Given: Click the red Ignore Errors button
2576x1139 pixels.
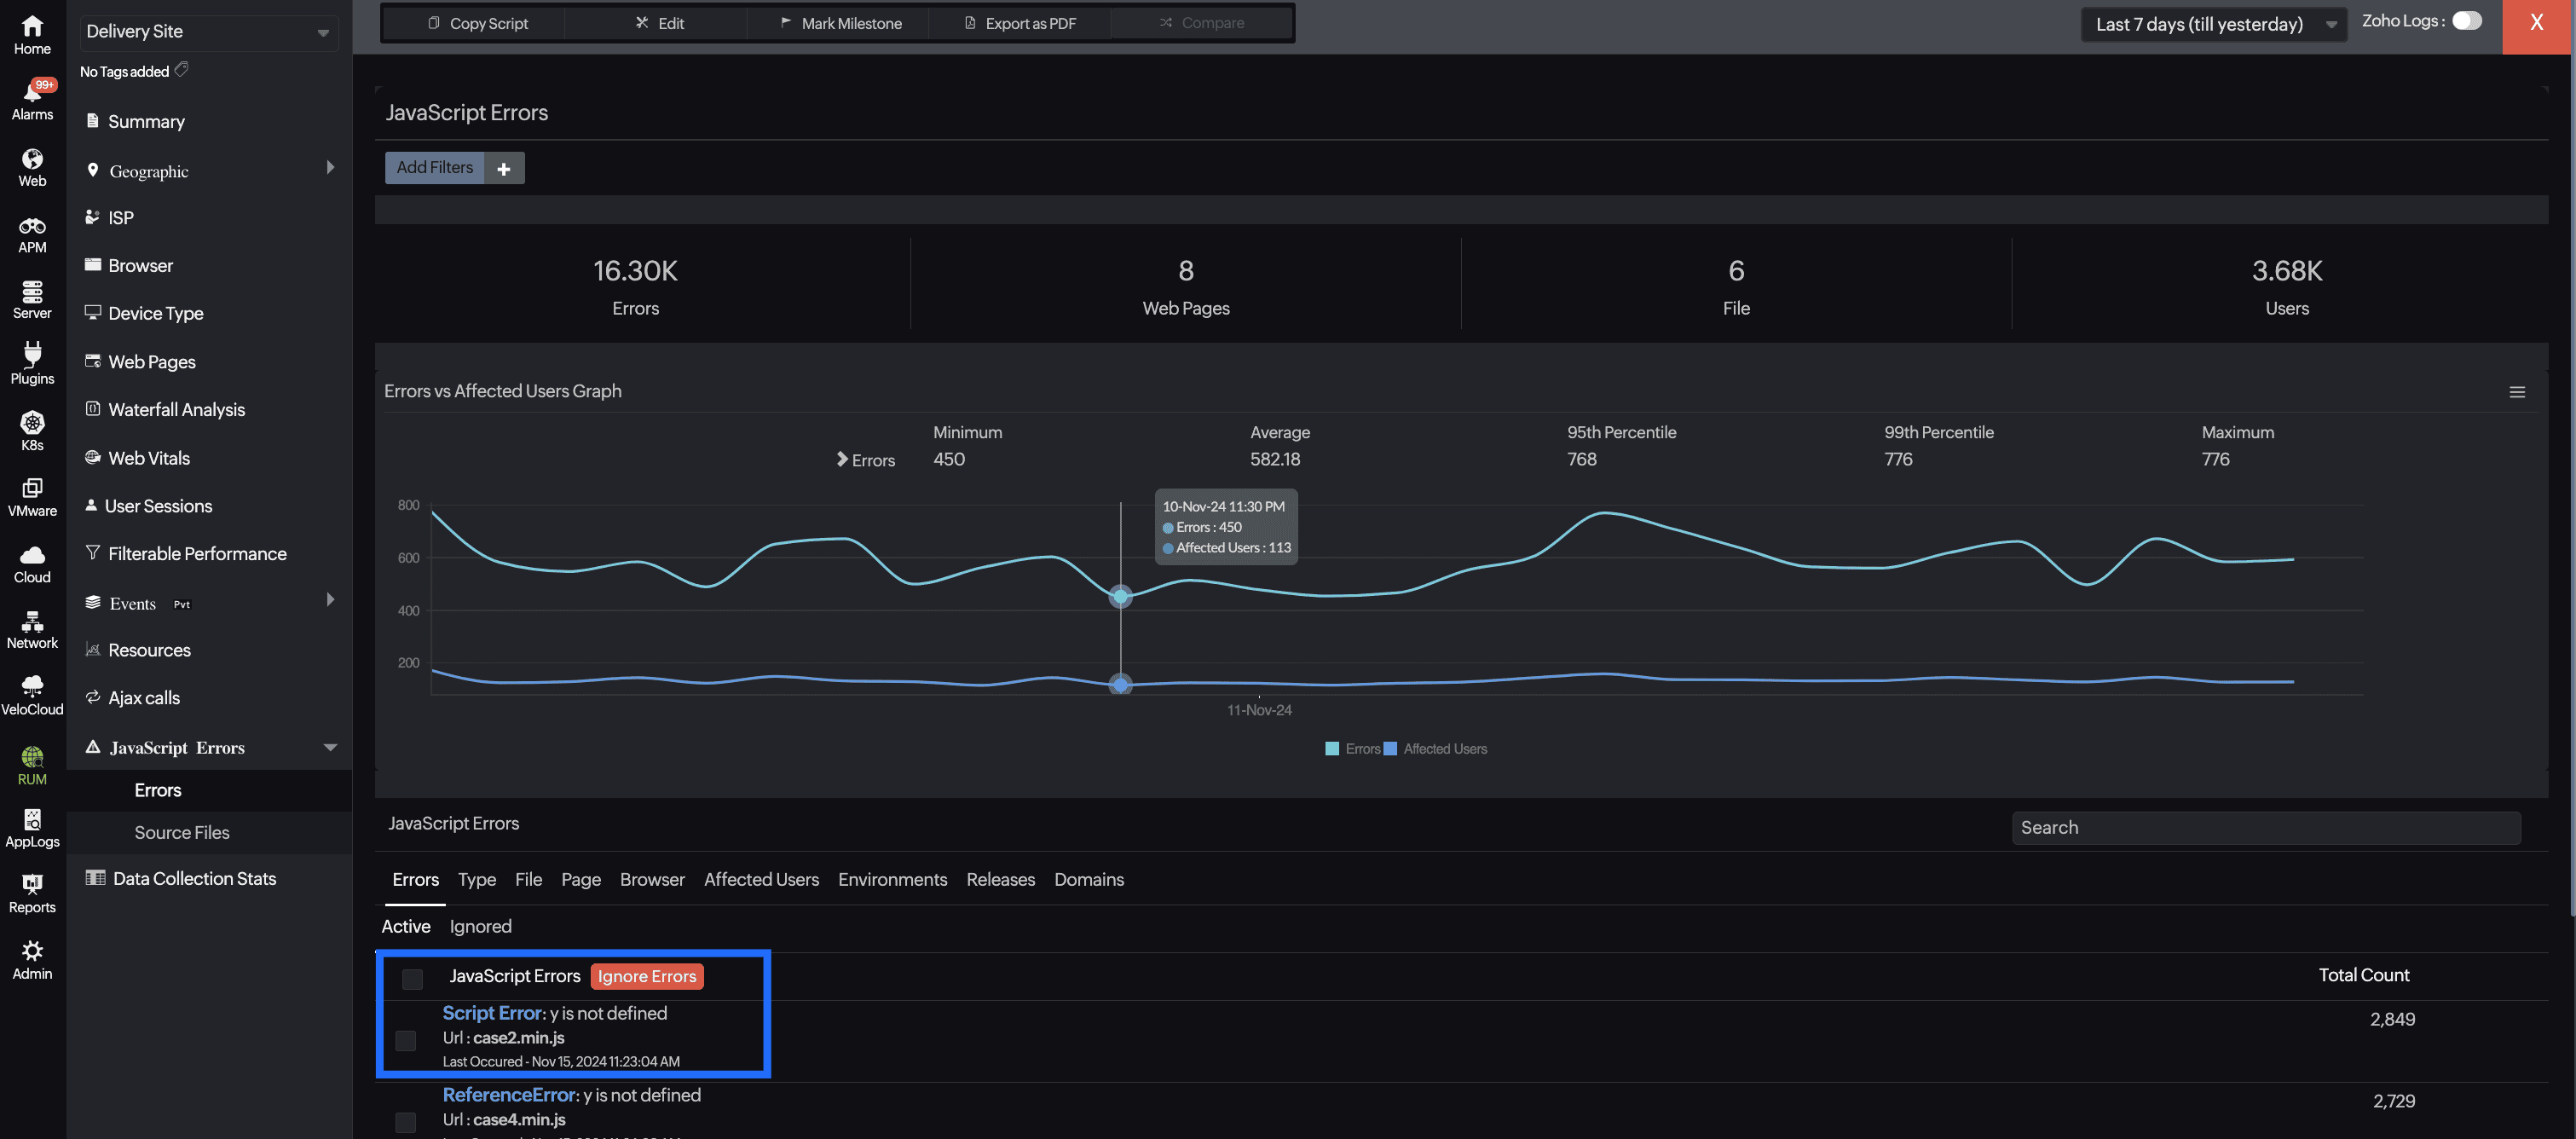Looking at the screenshot, I should coord(647,976).
